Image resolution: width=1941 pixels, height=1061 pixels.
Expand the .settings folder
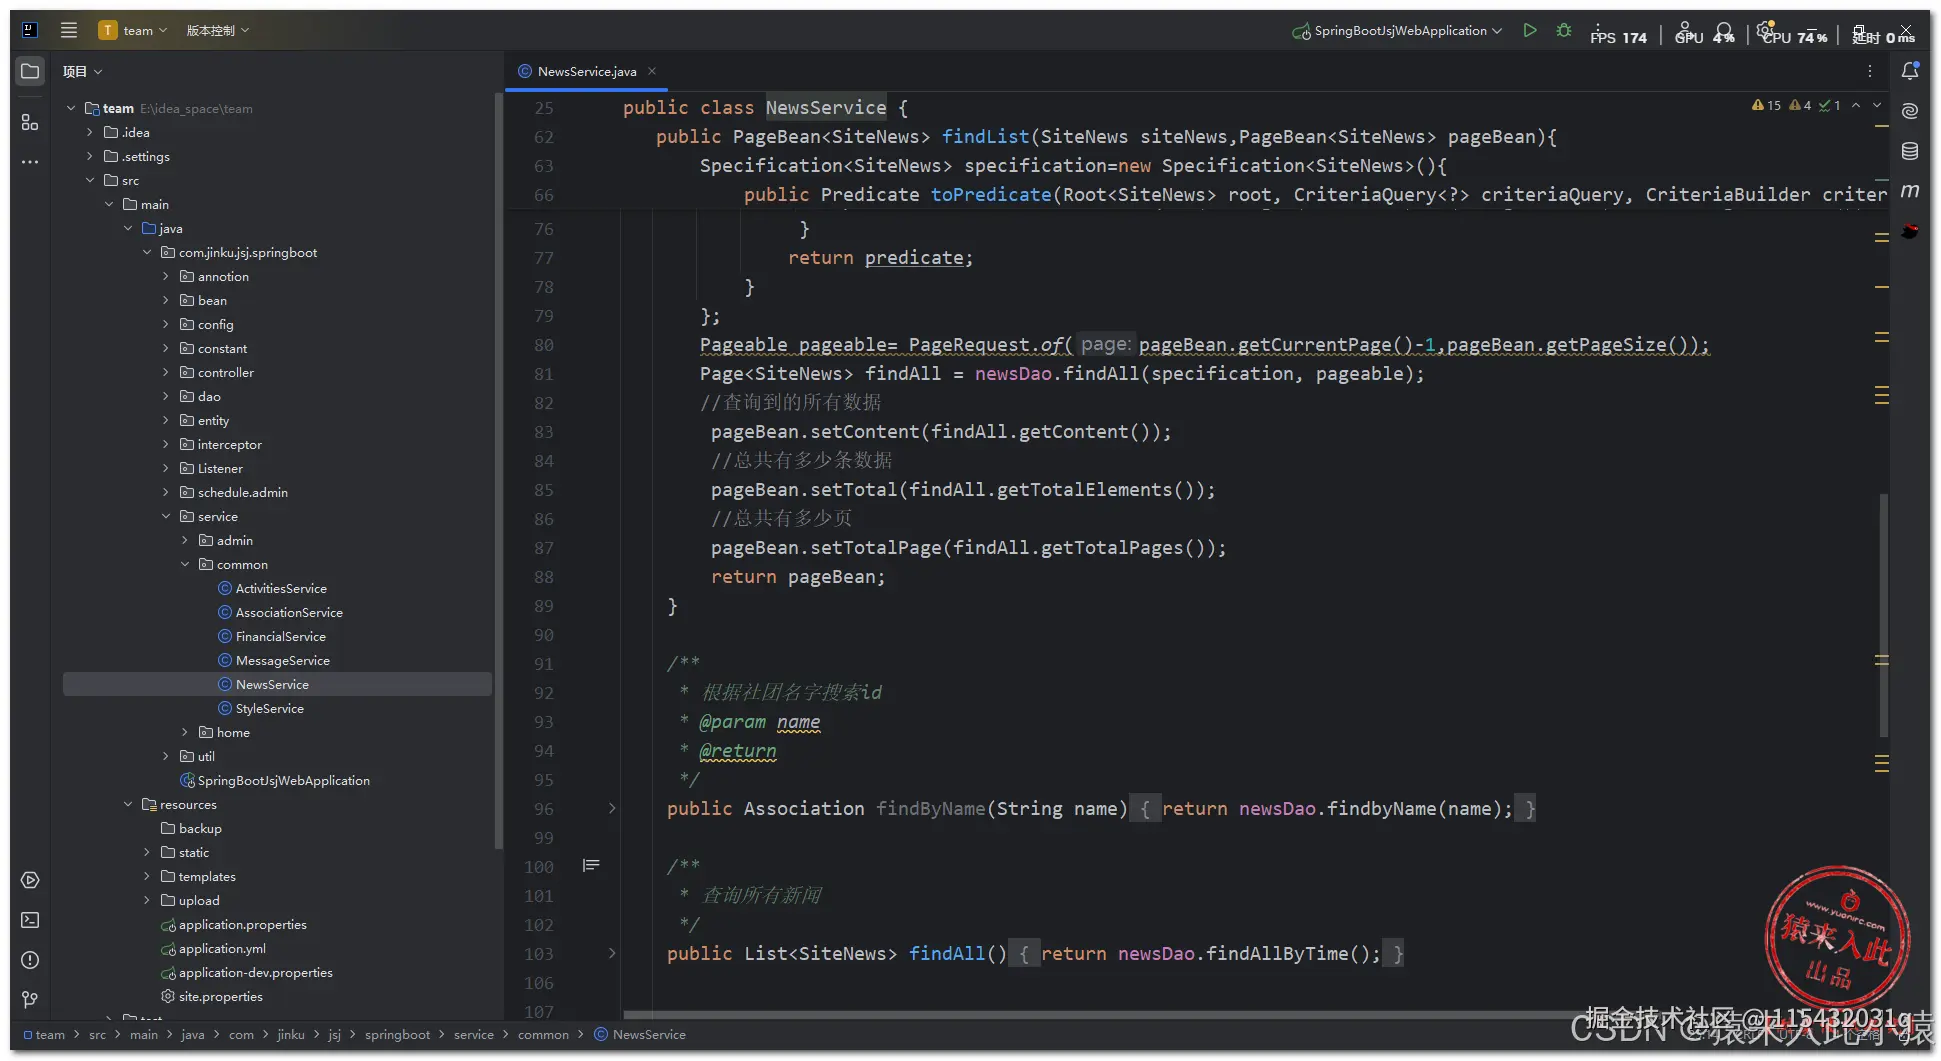(x=90, y=156)
